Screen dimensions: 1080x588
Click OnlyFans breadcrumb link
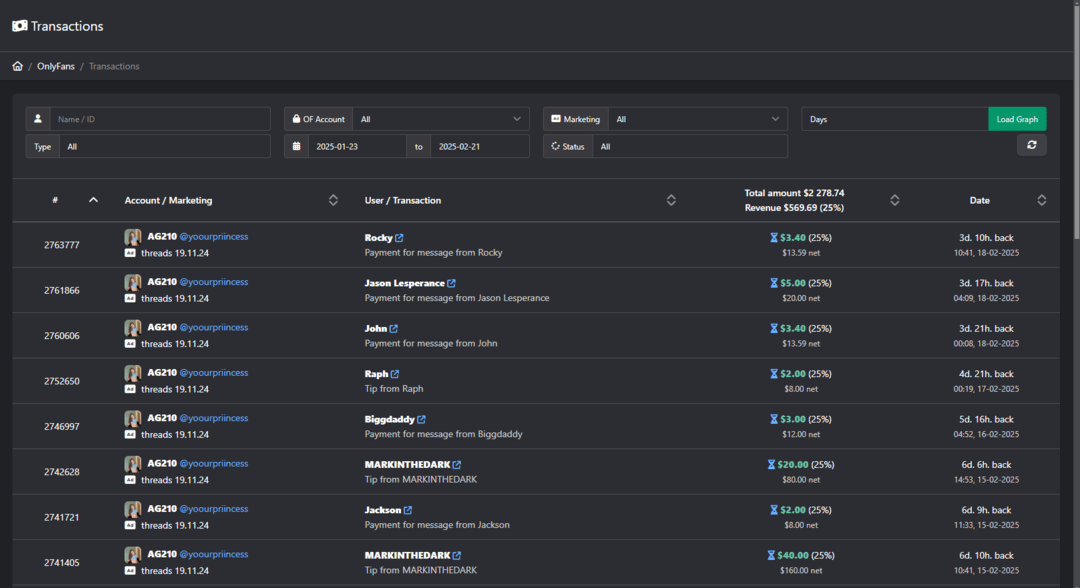tap(56, 66)
